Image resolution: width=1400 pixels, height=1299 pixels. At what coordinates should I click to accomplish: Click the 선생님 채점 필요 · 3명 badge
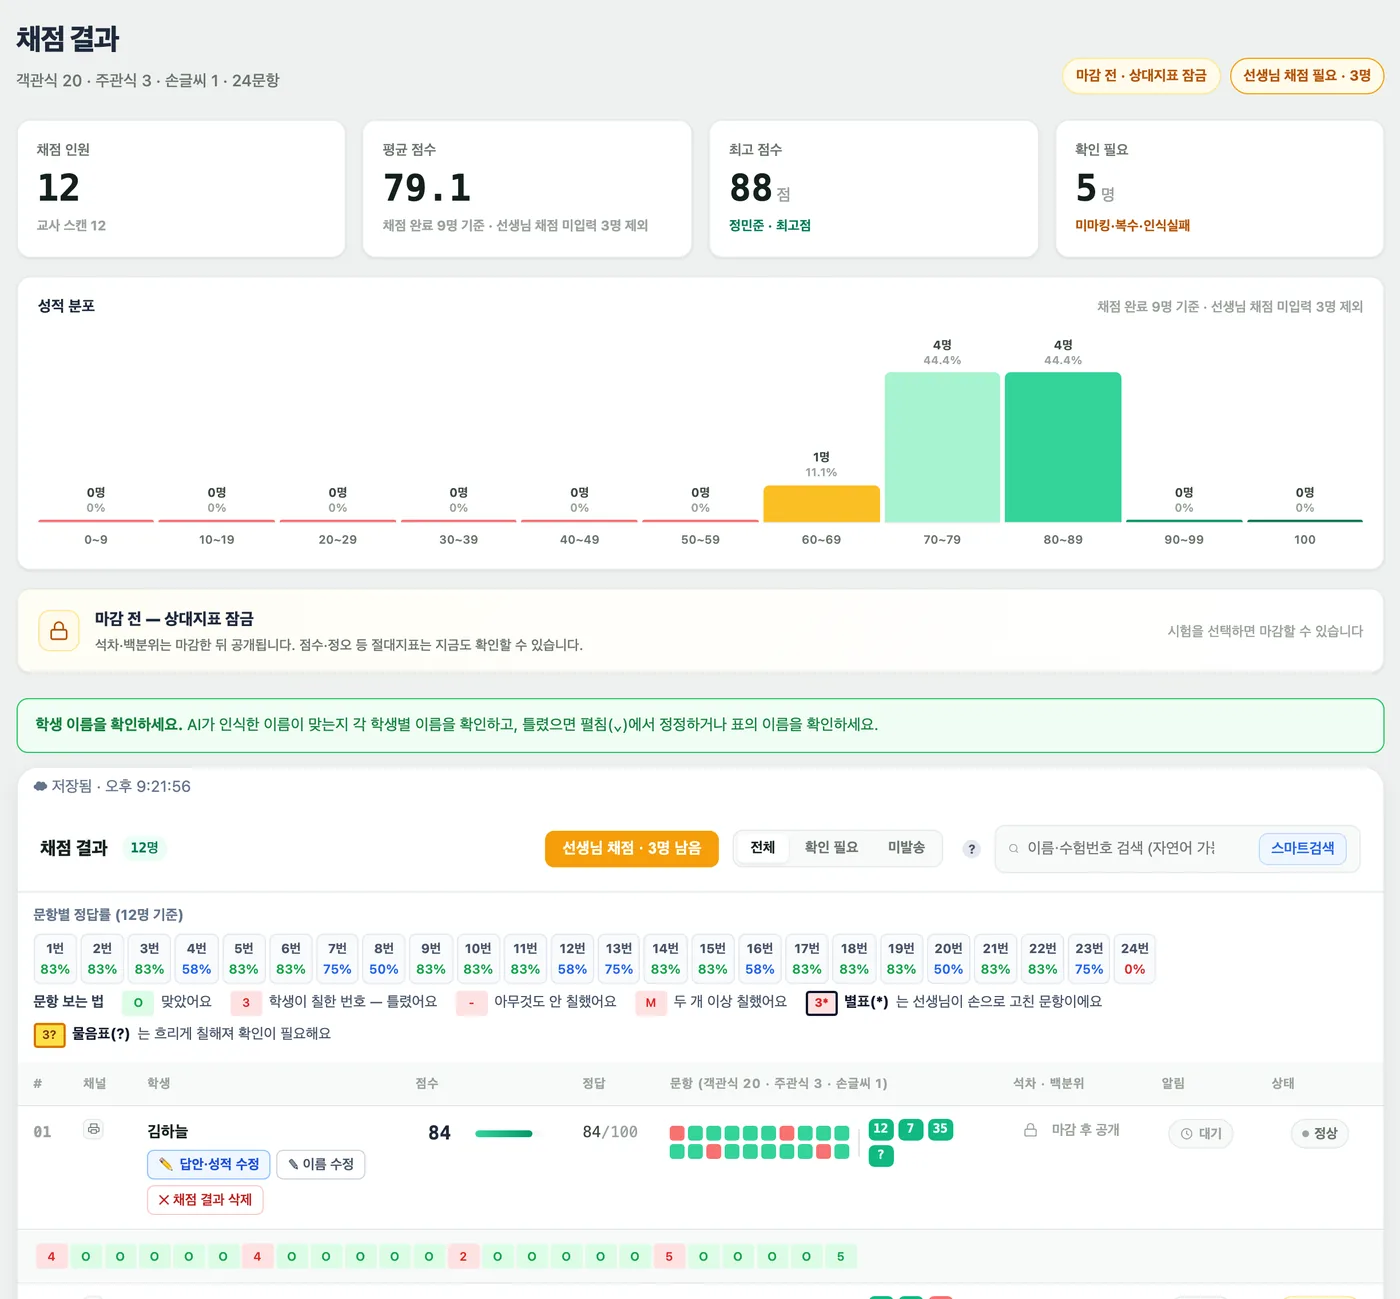pyautogui.click(x=1307, y=76)
